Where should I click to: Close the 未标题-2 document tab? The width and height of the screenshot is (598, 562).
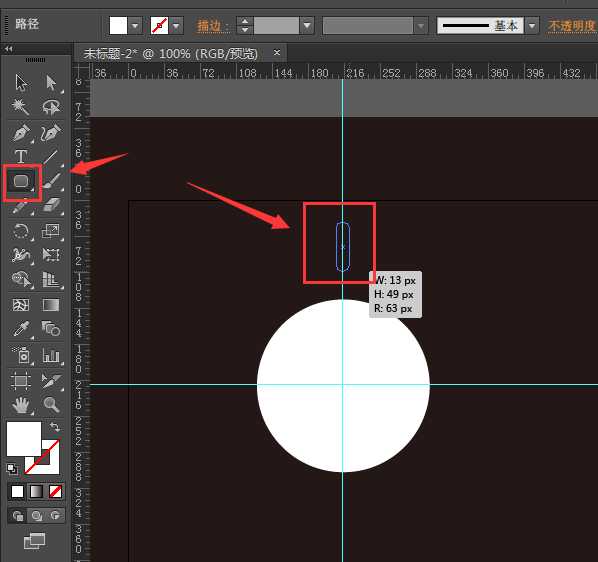click(x=277, y=53)
